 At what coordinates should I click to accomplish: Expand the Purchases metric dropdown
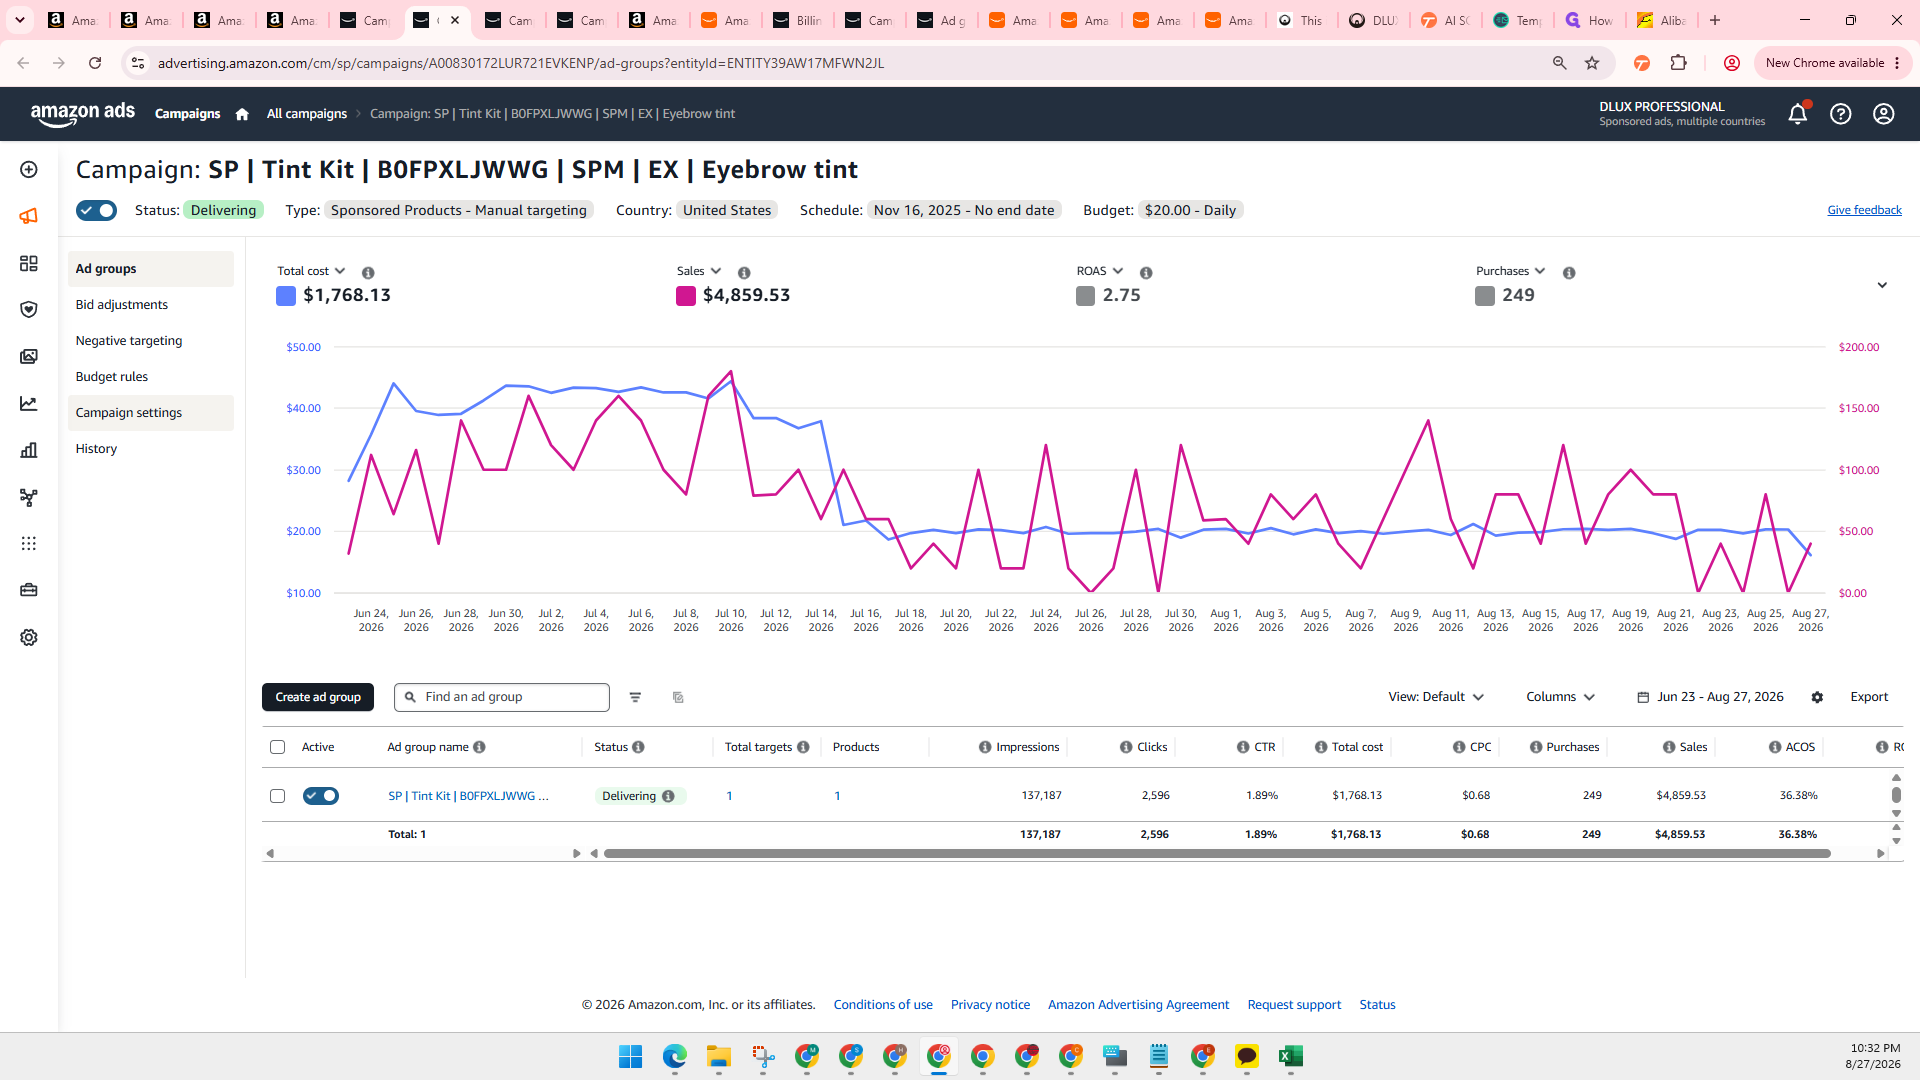tap(1511, 271)
